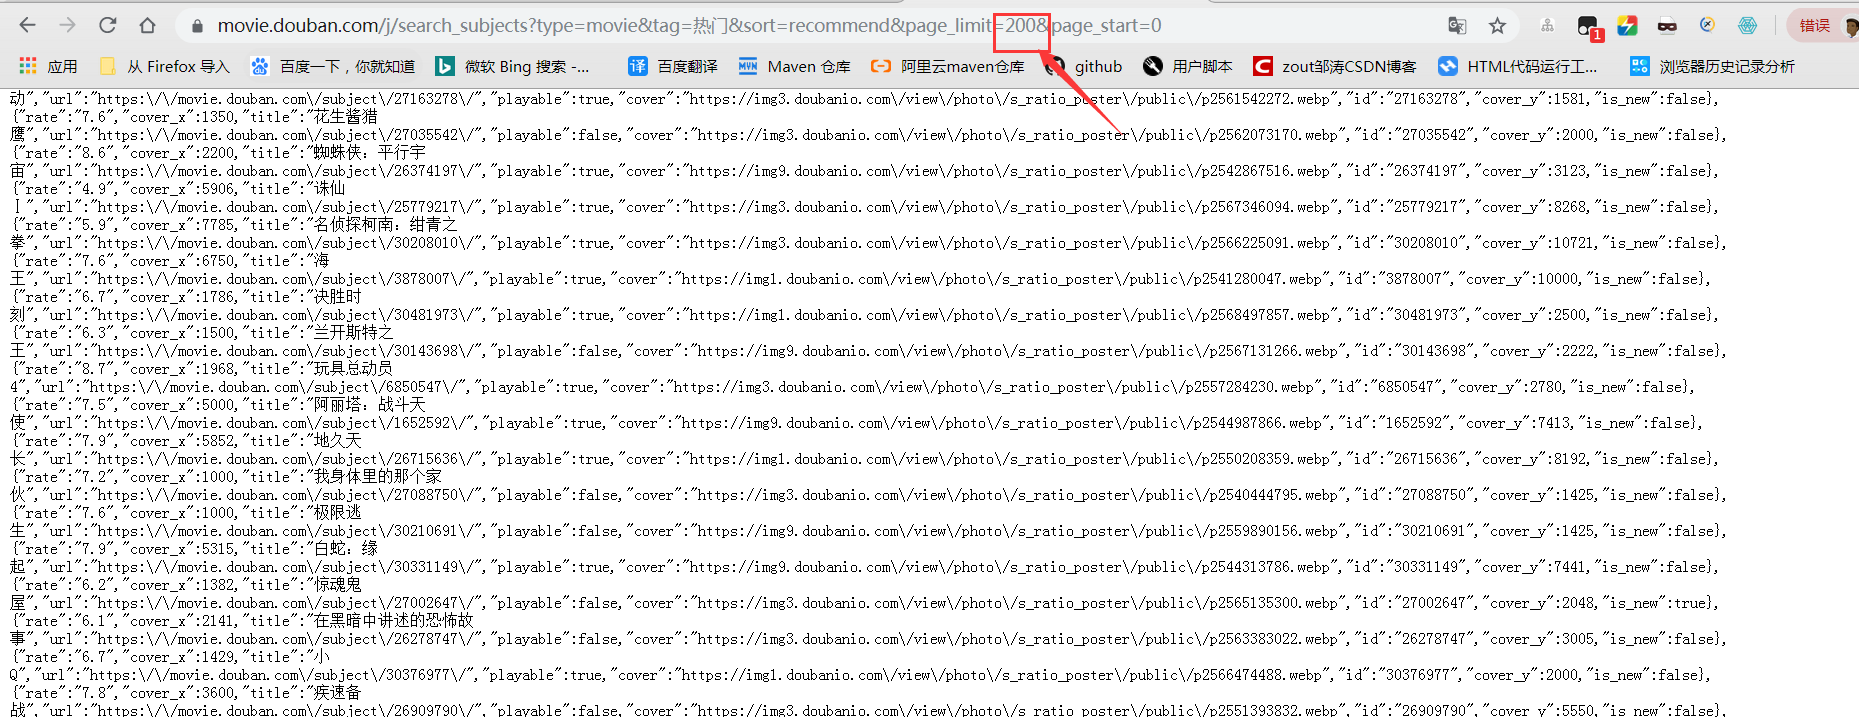Click the title text "我身体里的那个家"
This screenshot has width=1859, height=717.
378,477
